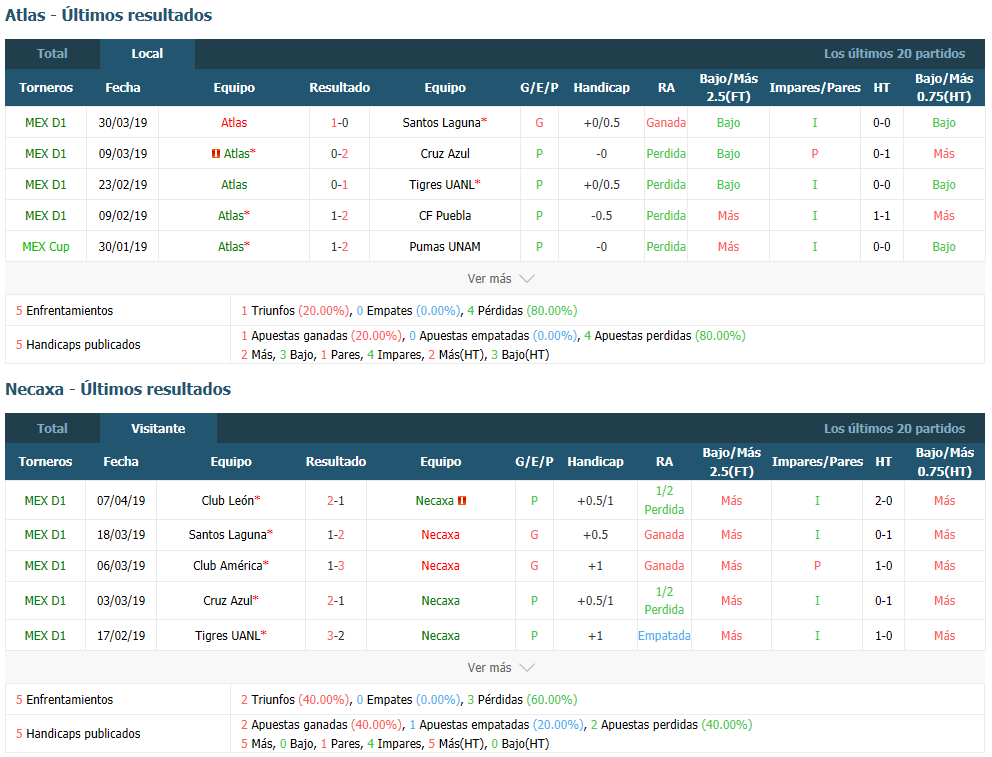
Task: Click '1 Triunfos (20.00%)' in the Atlas summary
Action: tap(295, 311)
